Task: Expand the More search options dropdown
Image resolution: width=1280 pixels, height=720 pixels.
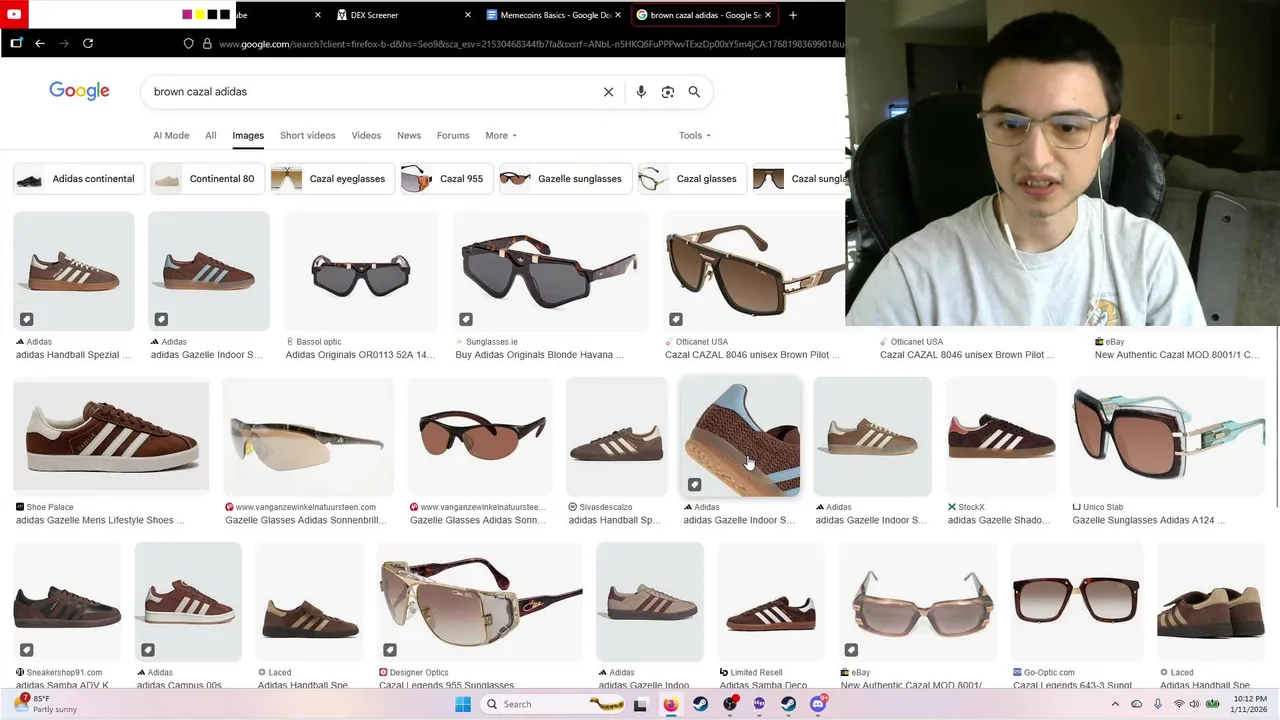Action: (501, 135)
